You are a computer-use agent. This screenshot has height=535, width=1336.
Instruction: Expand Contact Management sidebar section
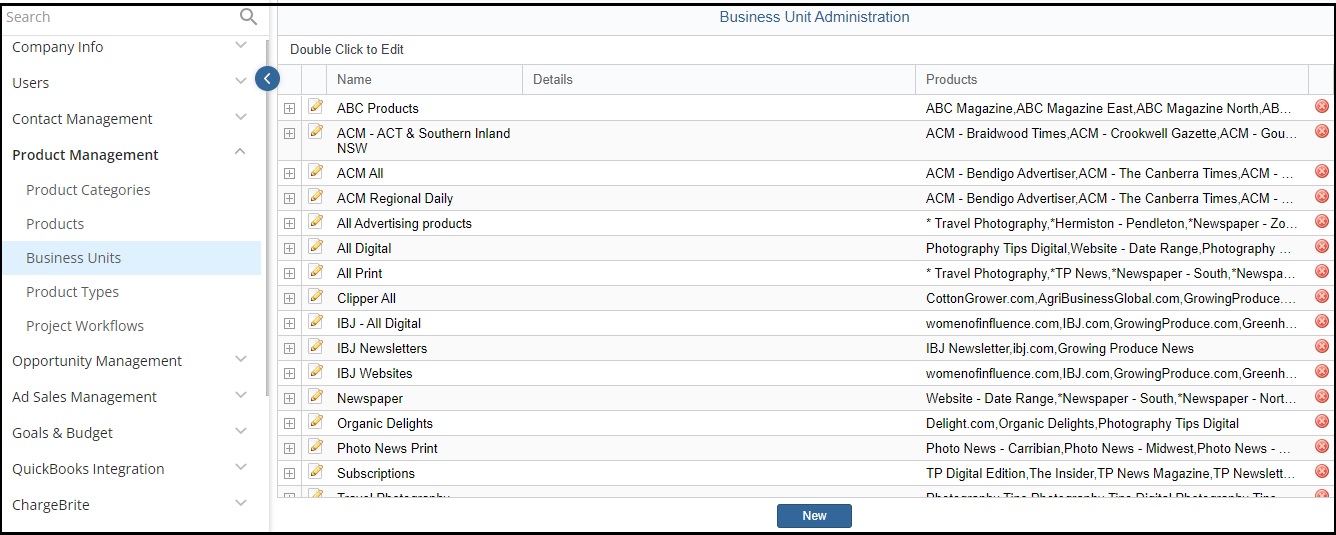(x=240, y=117)
